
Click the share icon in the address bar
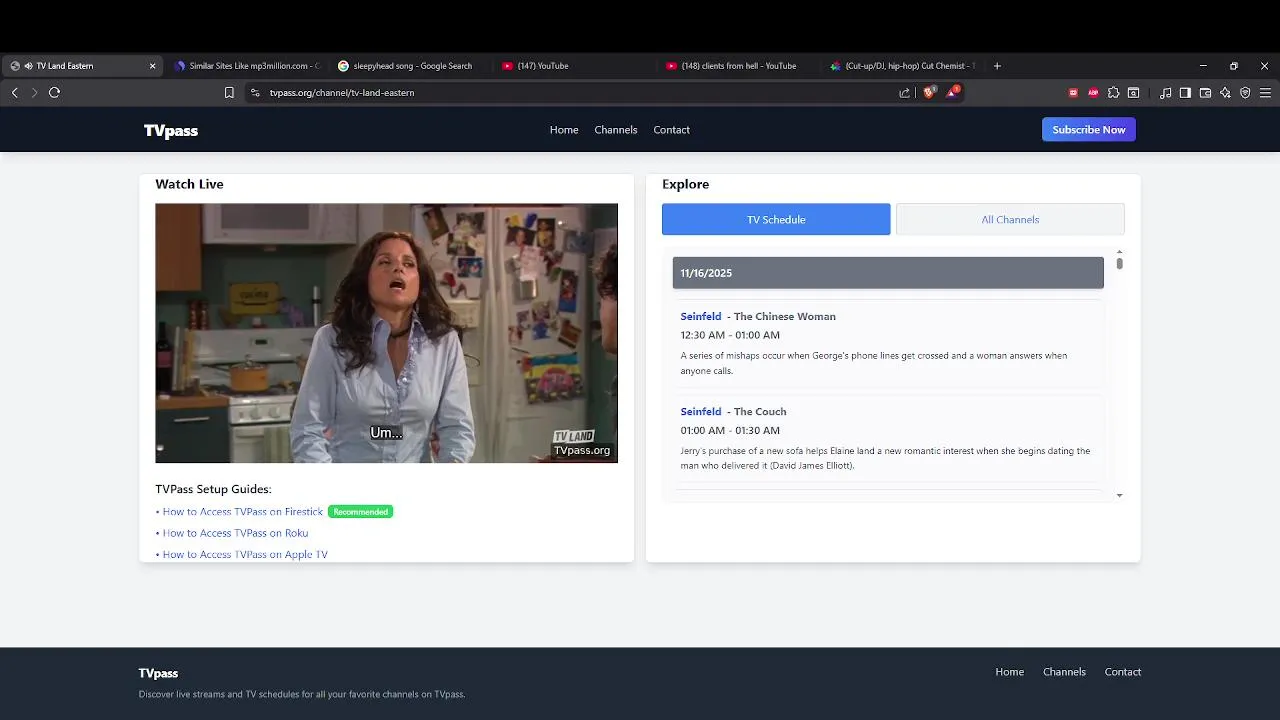904,92
